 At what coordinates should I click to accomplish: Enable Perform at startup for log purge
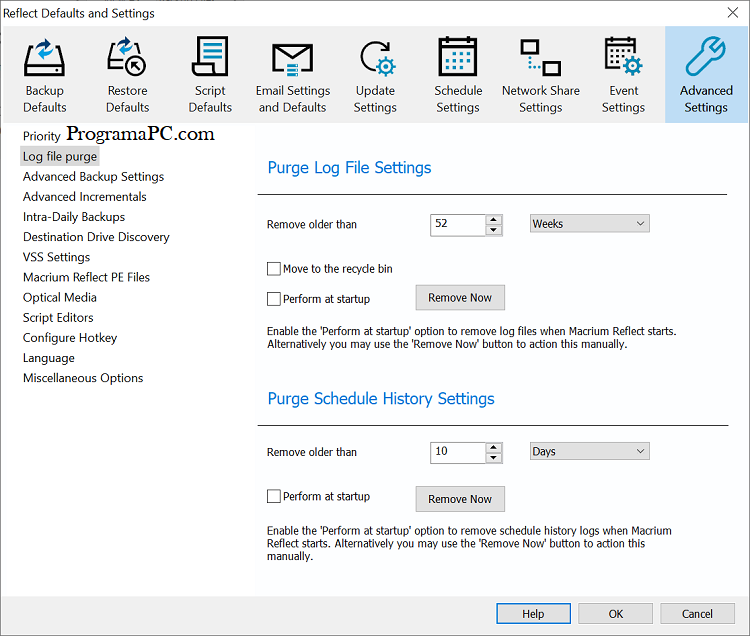(x=274, y=299)
